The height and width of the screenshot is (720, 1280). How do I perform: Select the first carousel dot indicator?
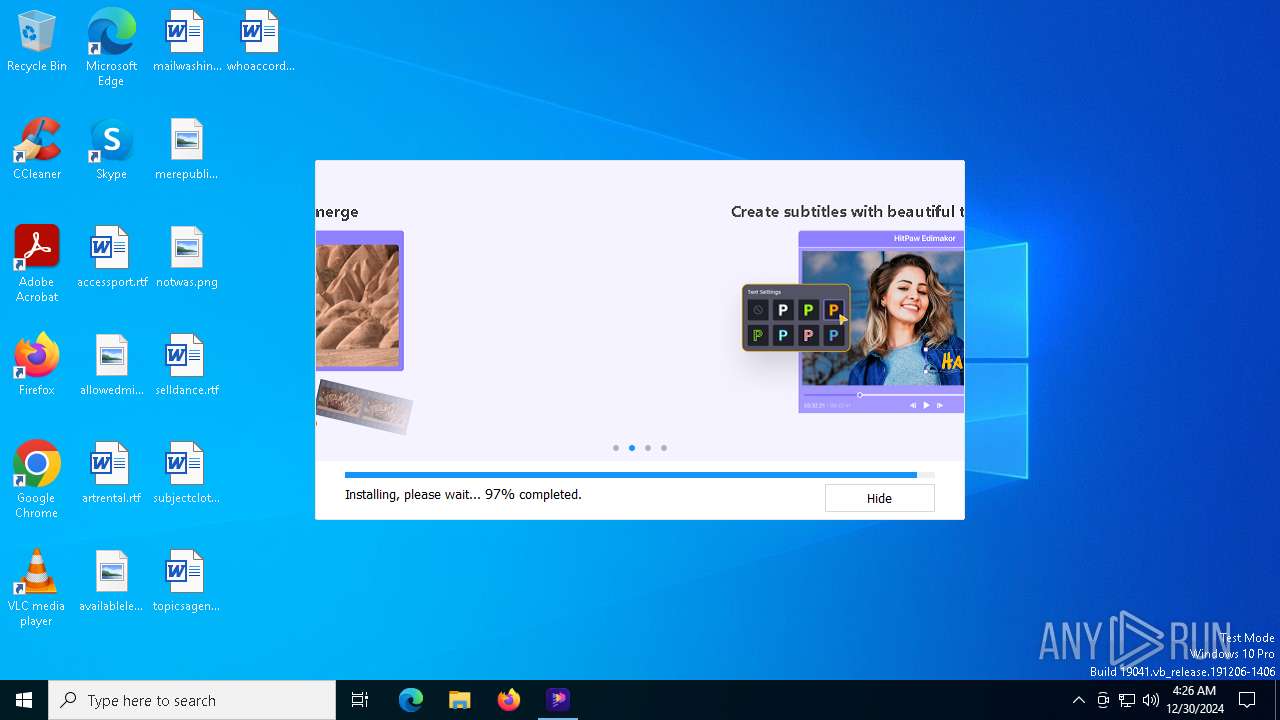coord(616,448)
